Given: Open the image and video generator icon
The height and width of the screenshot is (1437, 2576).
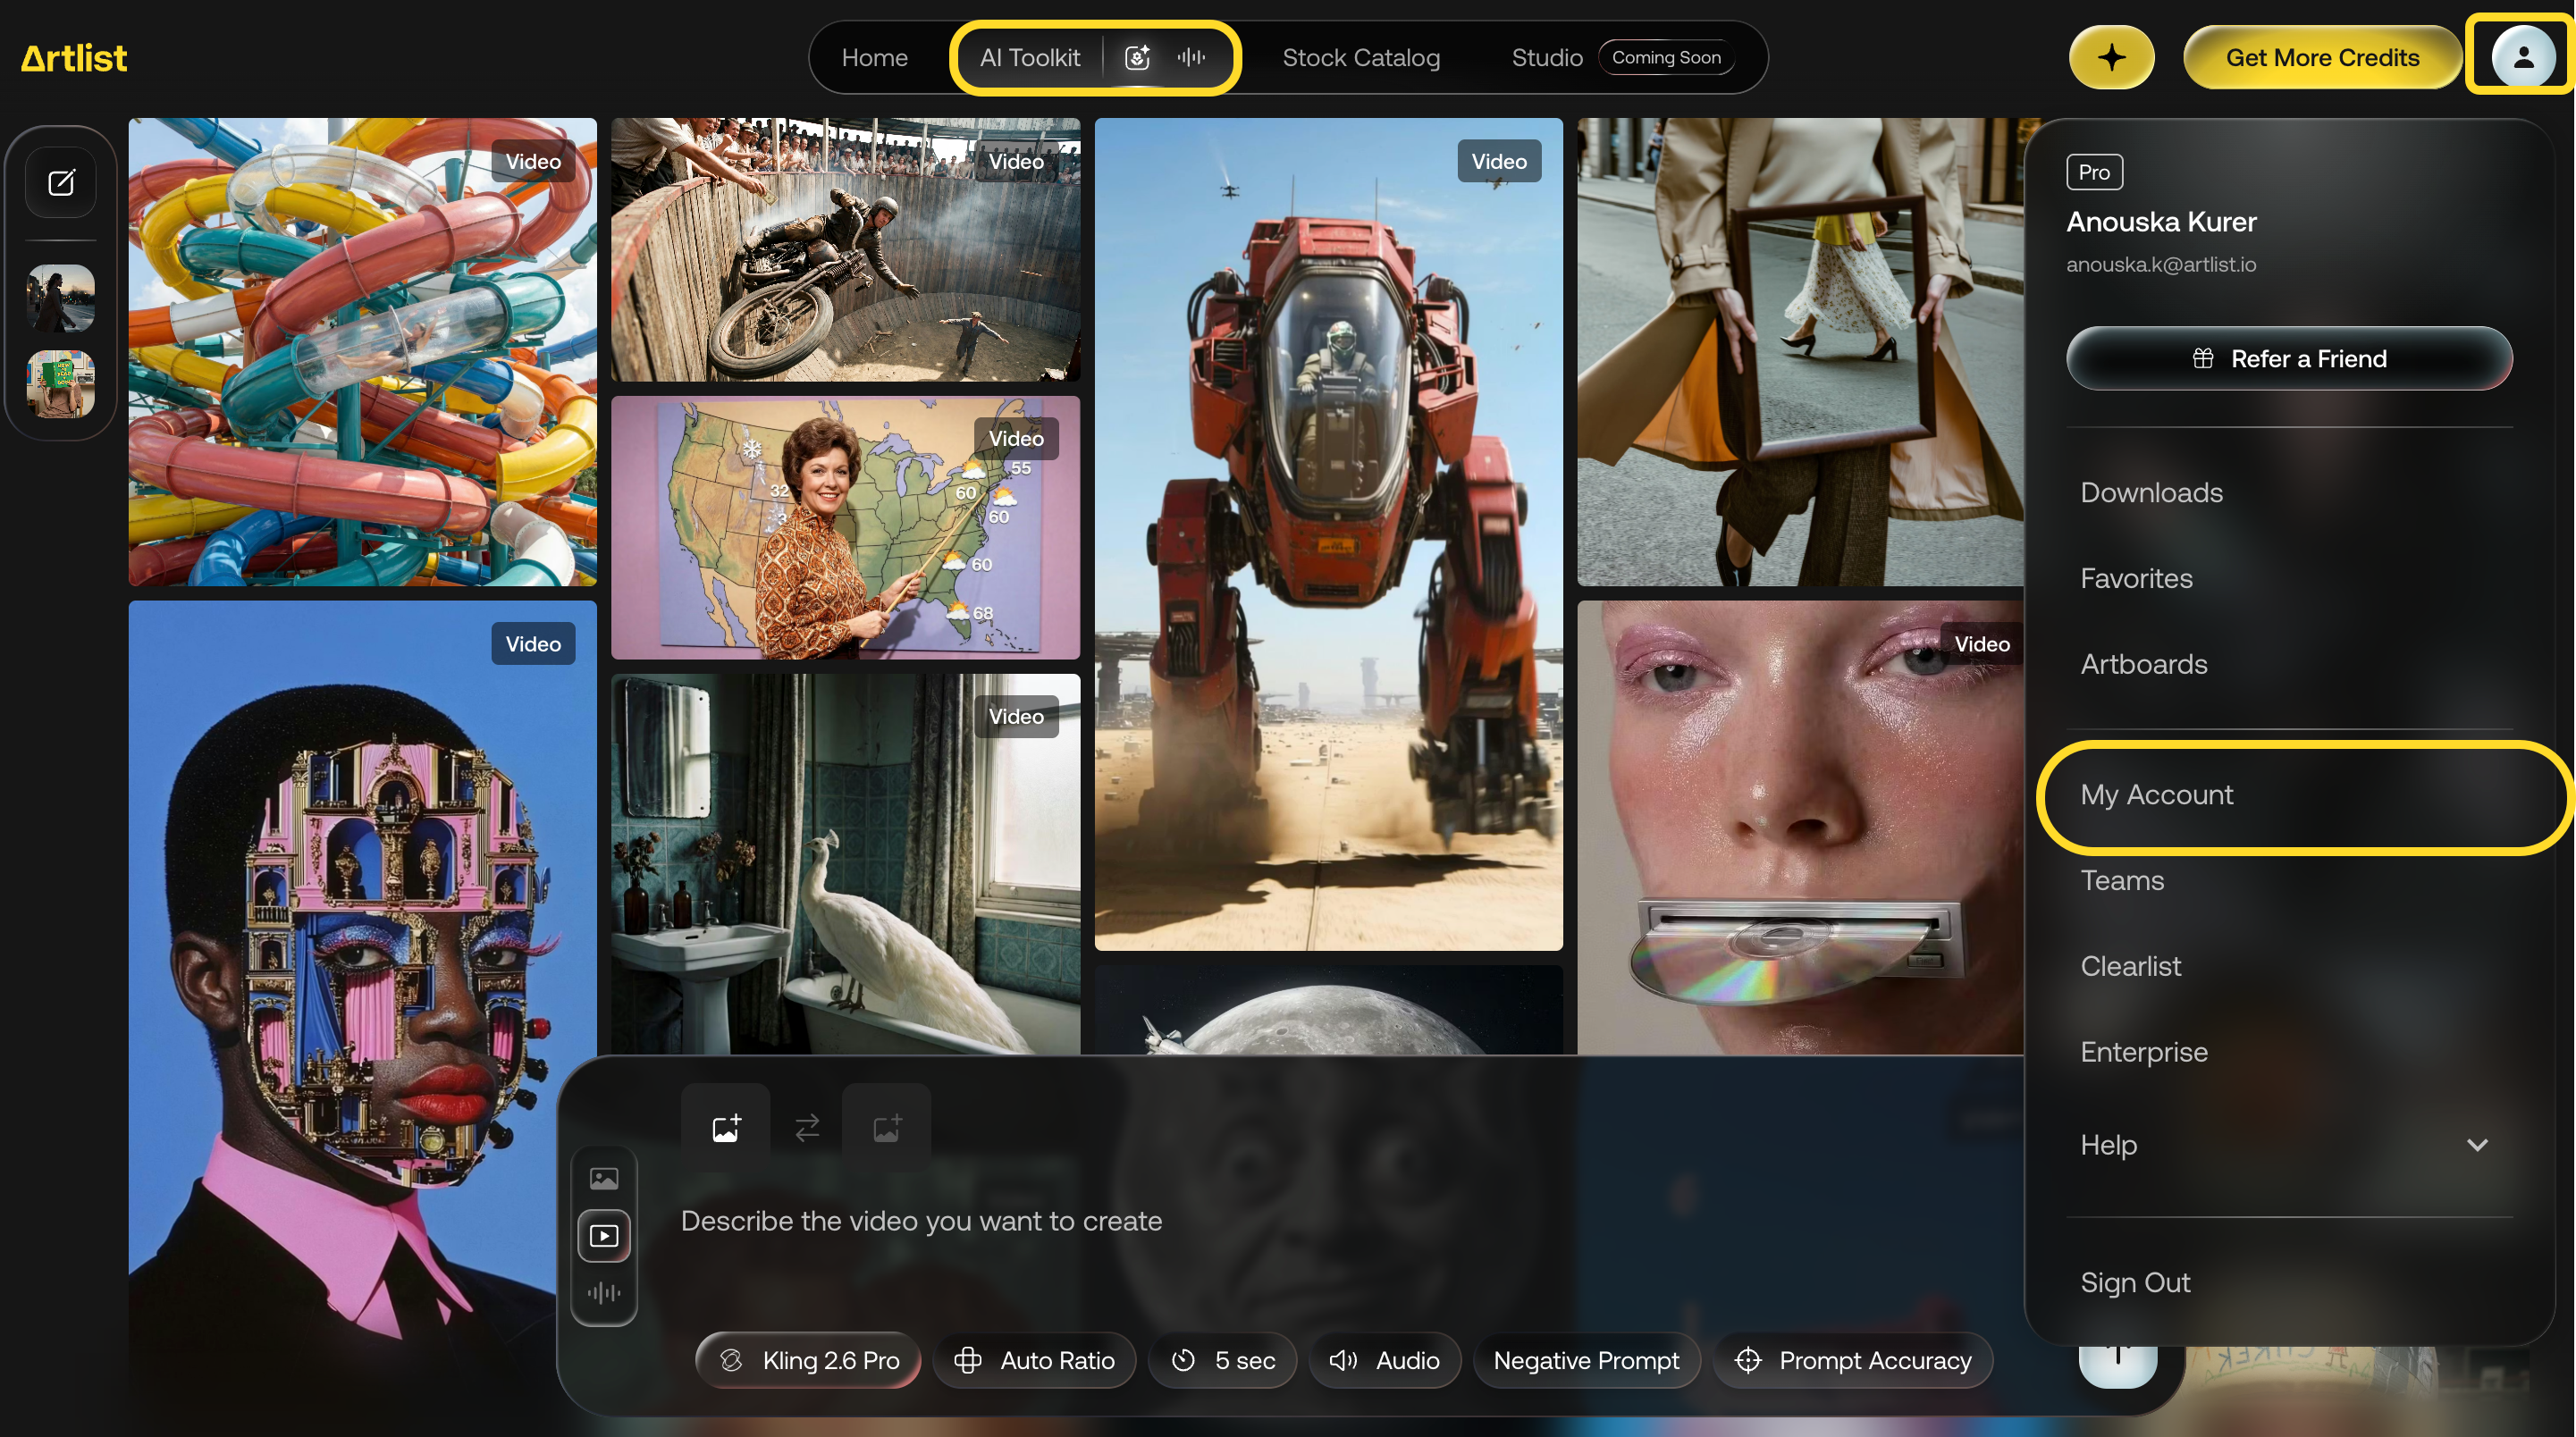Looking at the screenshot, I should click(x=1137, y=58).
